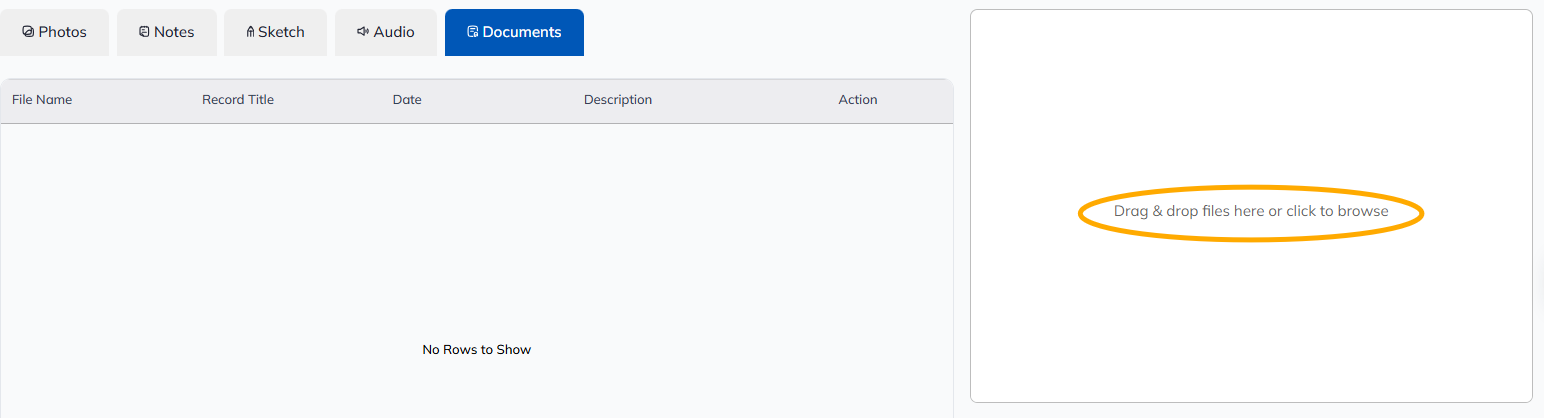Click the Action column header
The height and width of the screenshot is (418, 1544).
(858, 100)
